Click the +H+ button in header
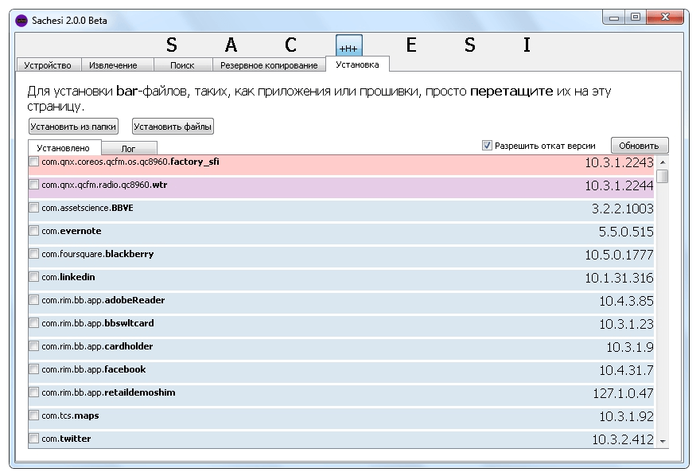The width and height of the screenshot is (700, 476). 349,46
